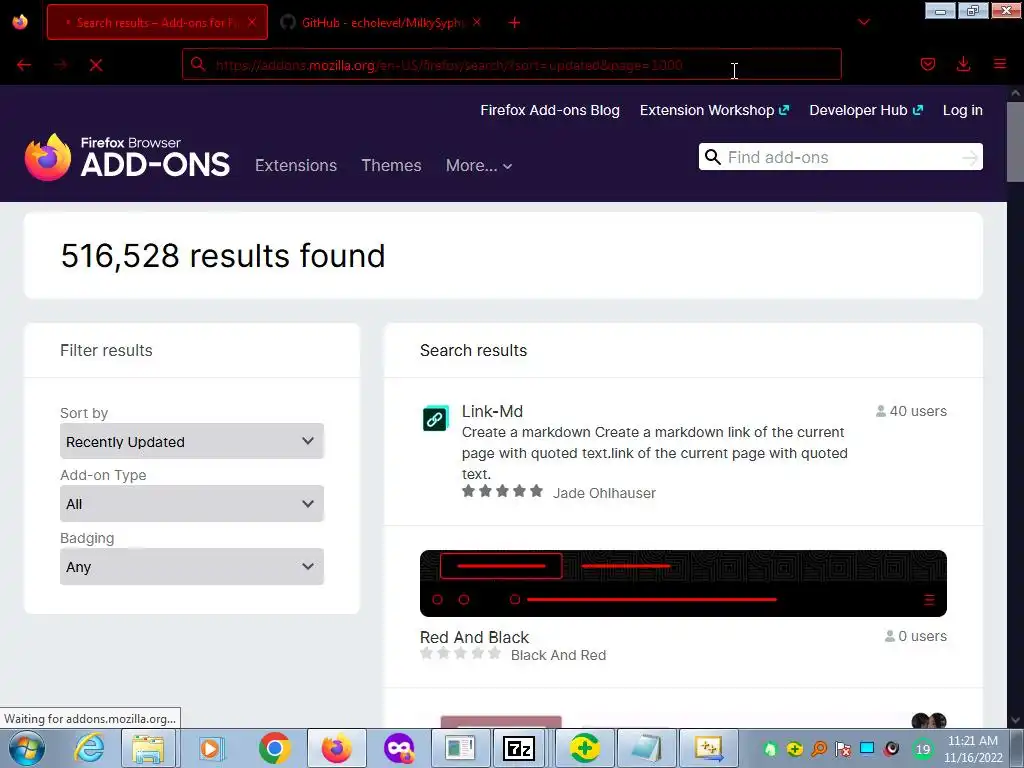The image size is (1024, 768).
Task: Open the Action Center flag tray icon
Action: [x=843, y=749]
